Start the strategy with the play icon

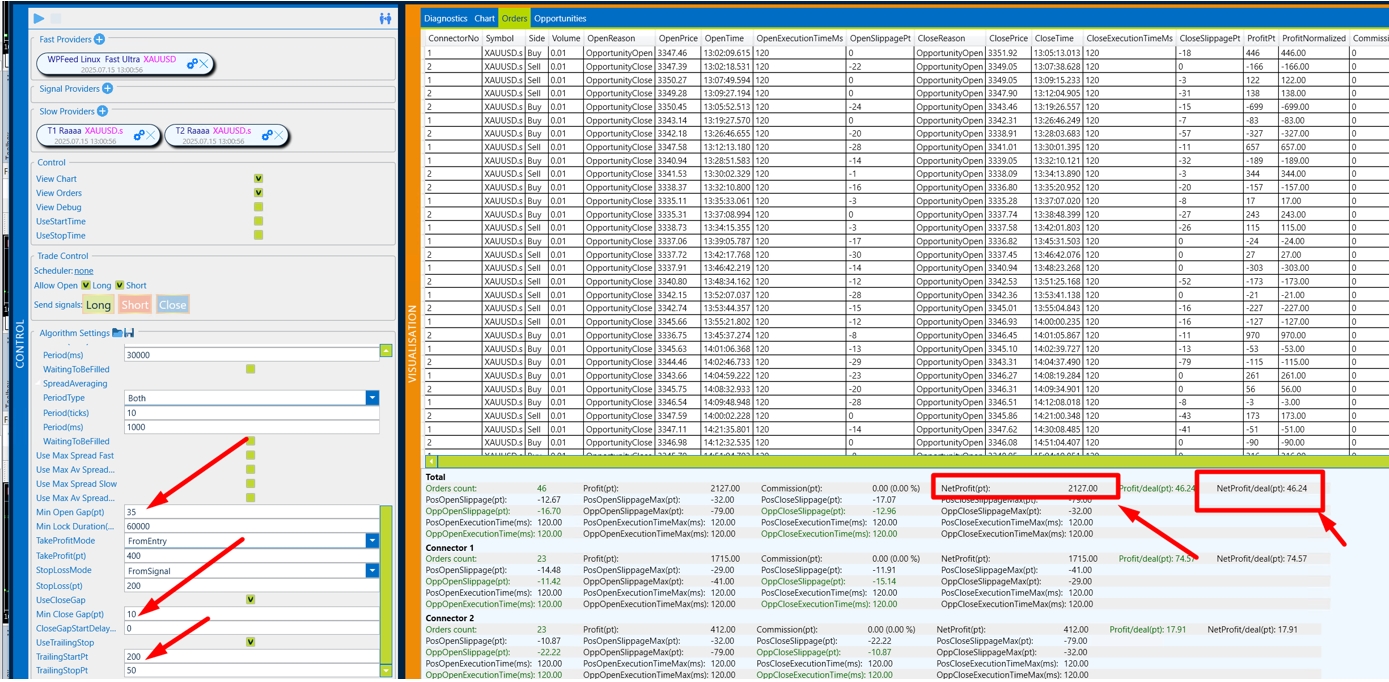point(38,17)
